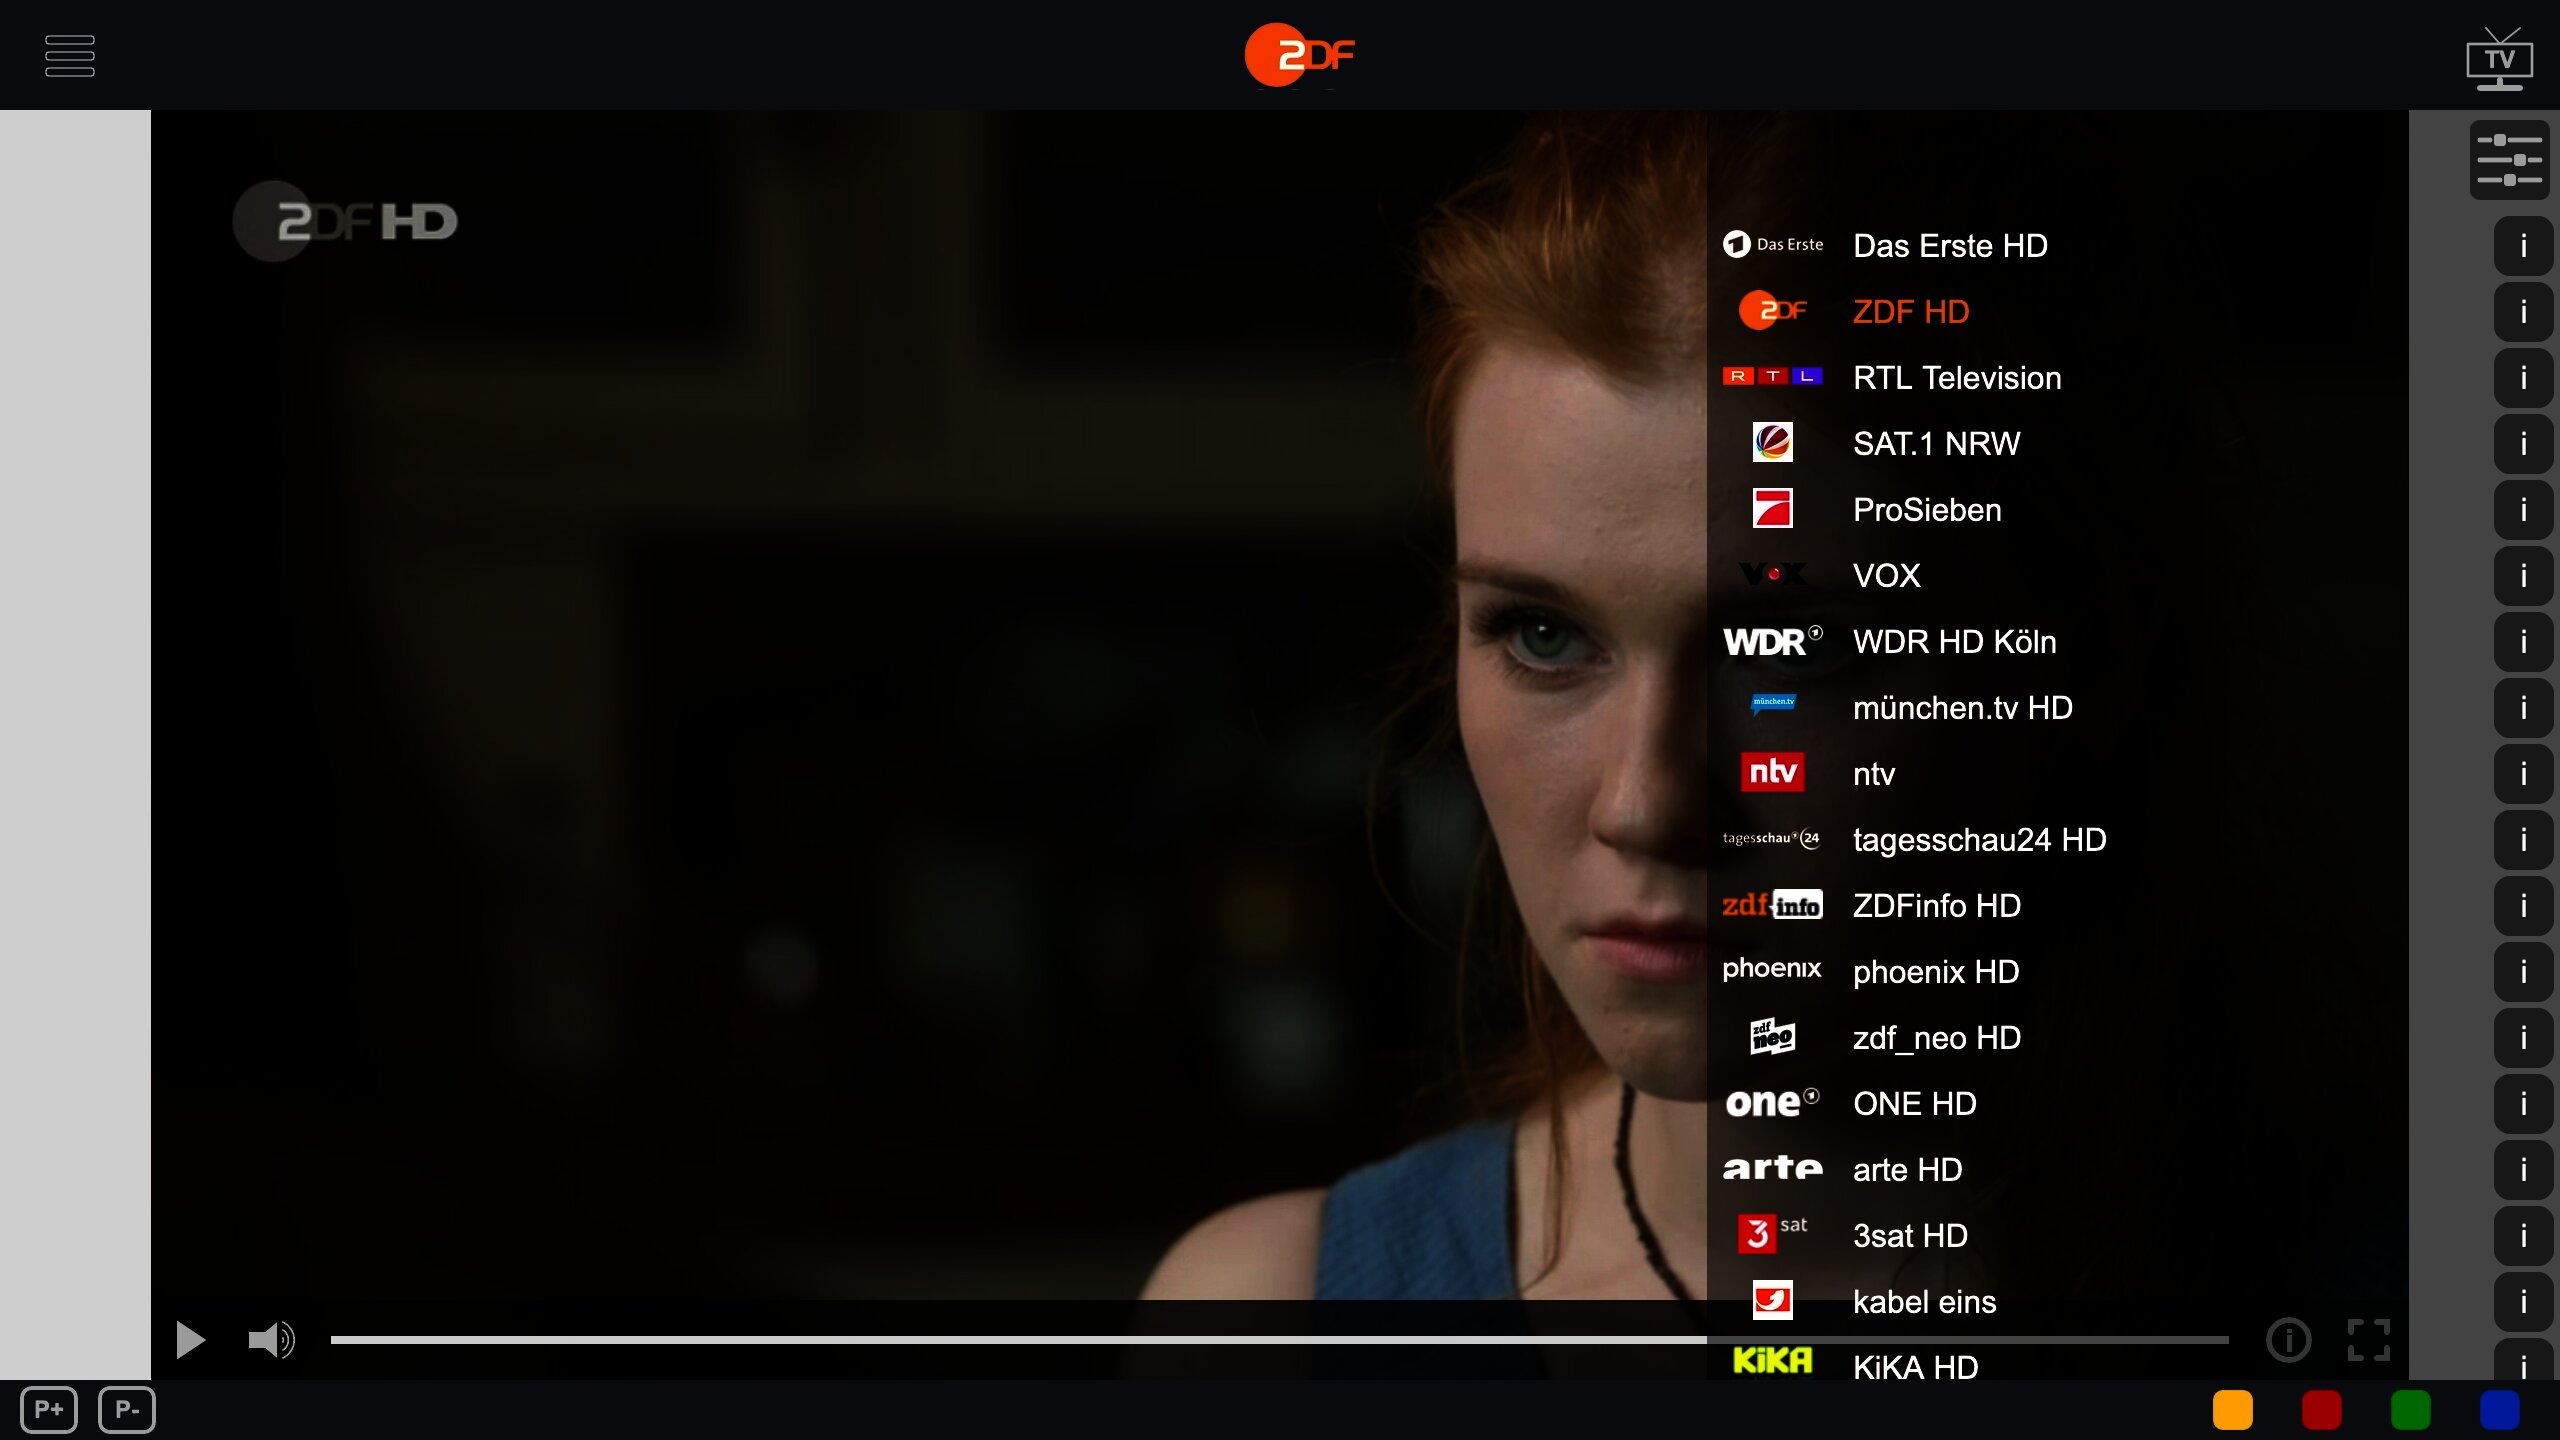Screen dimensions: 2560x1440
Task: Click the ntv channel logo
Action: point(1772,773)
